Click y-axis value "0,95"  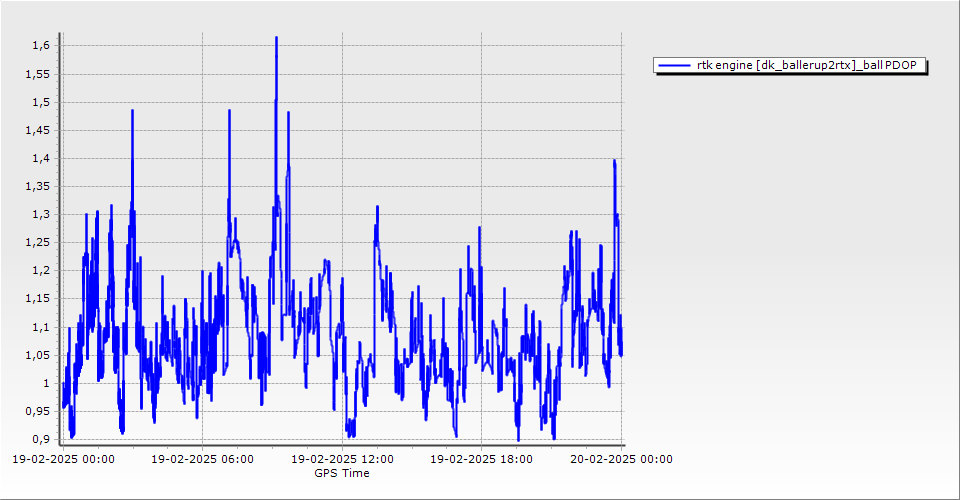[38, 411]
